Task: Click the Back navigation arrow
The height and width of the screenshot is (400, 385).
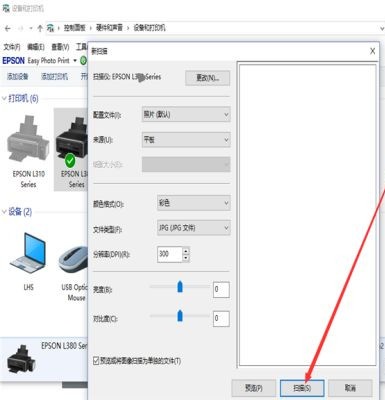Action: [7, 28]
